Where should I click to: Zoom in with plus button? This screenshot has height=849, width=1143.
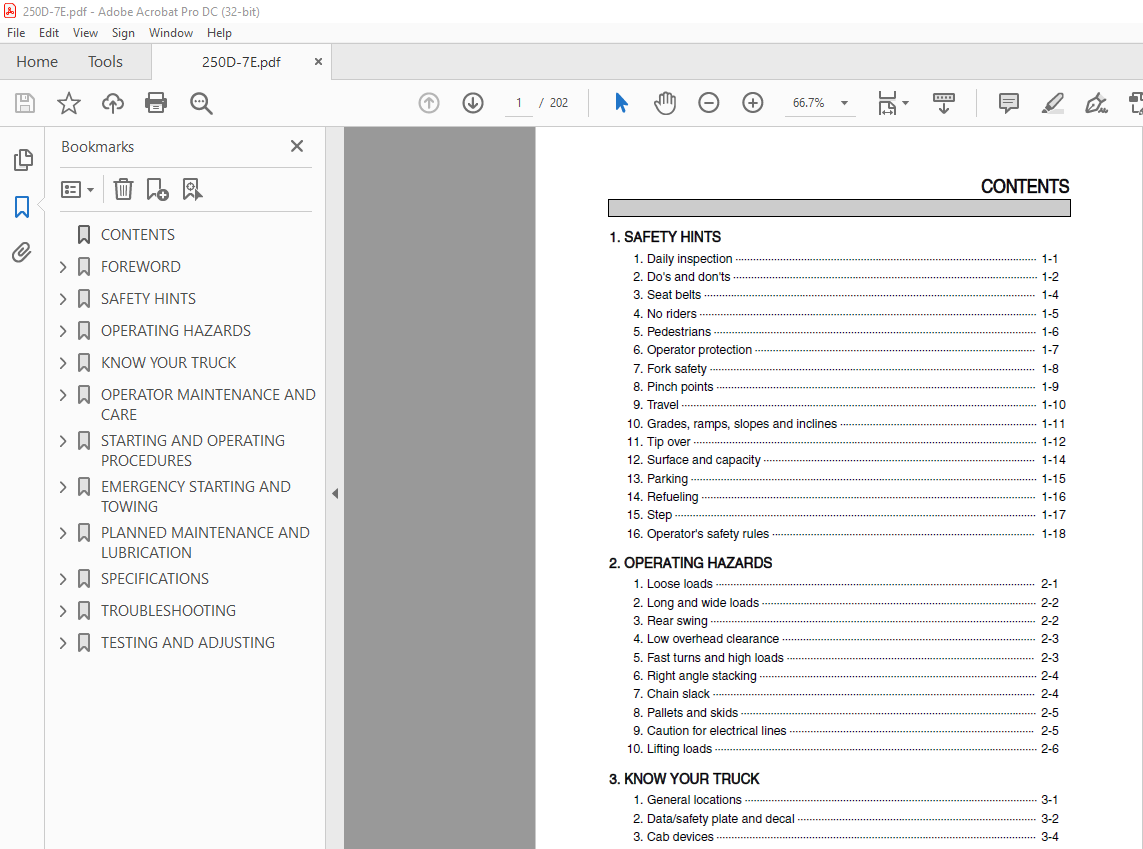pyautogui.click(x=752, y=103)
